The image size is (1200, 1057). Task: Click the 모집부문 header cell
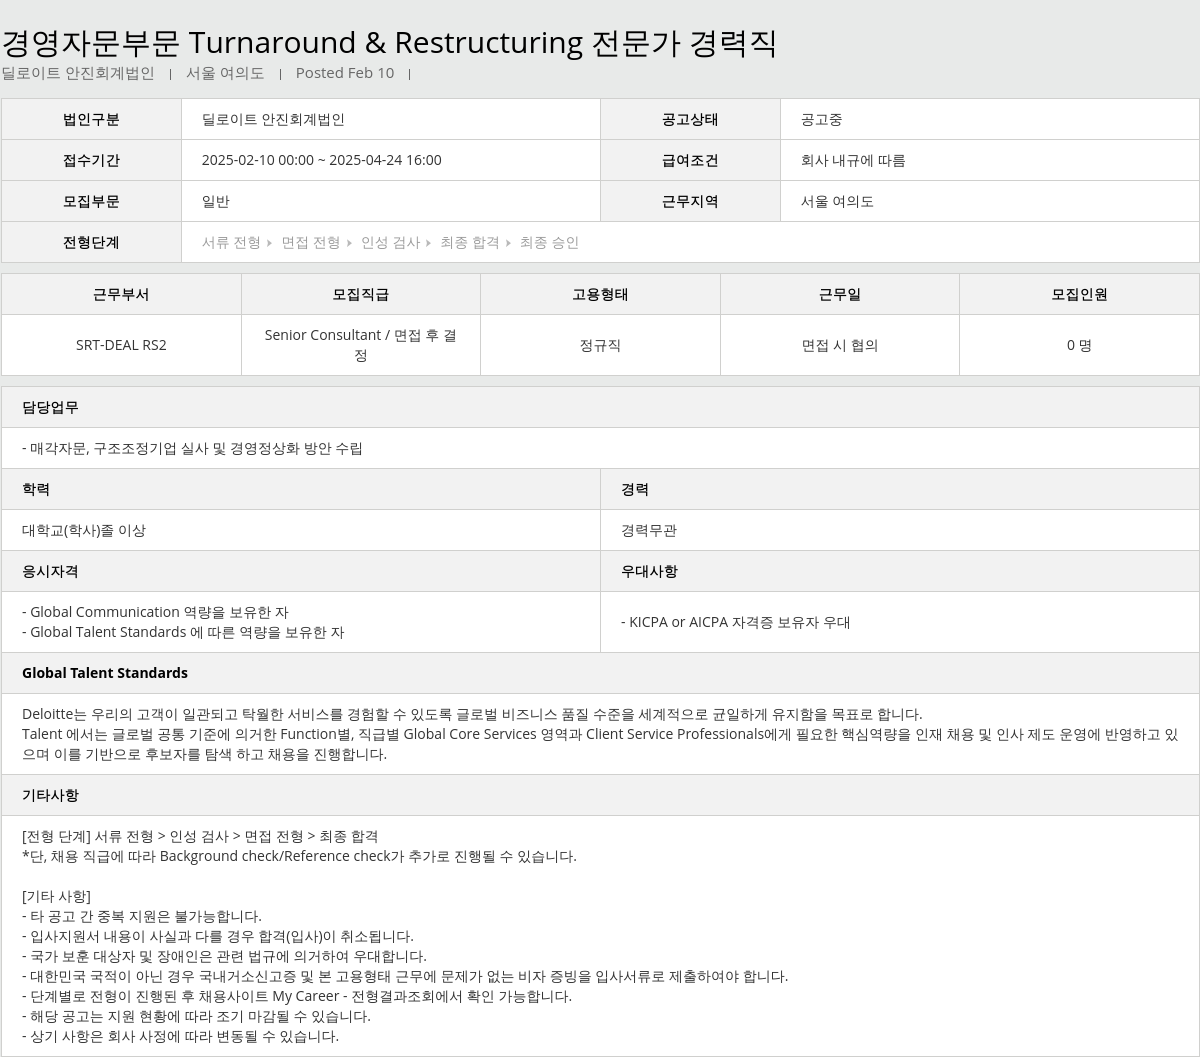pyautogui.click(x=91, y=201)
